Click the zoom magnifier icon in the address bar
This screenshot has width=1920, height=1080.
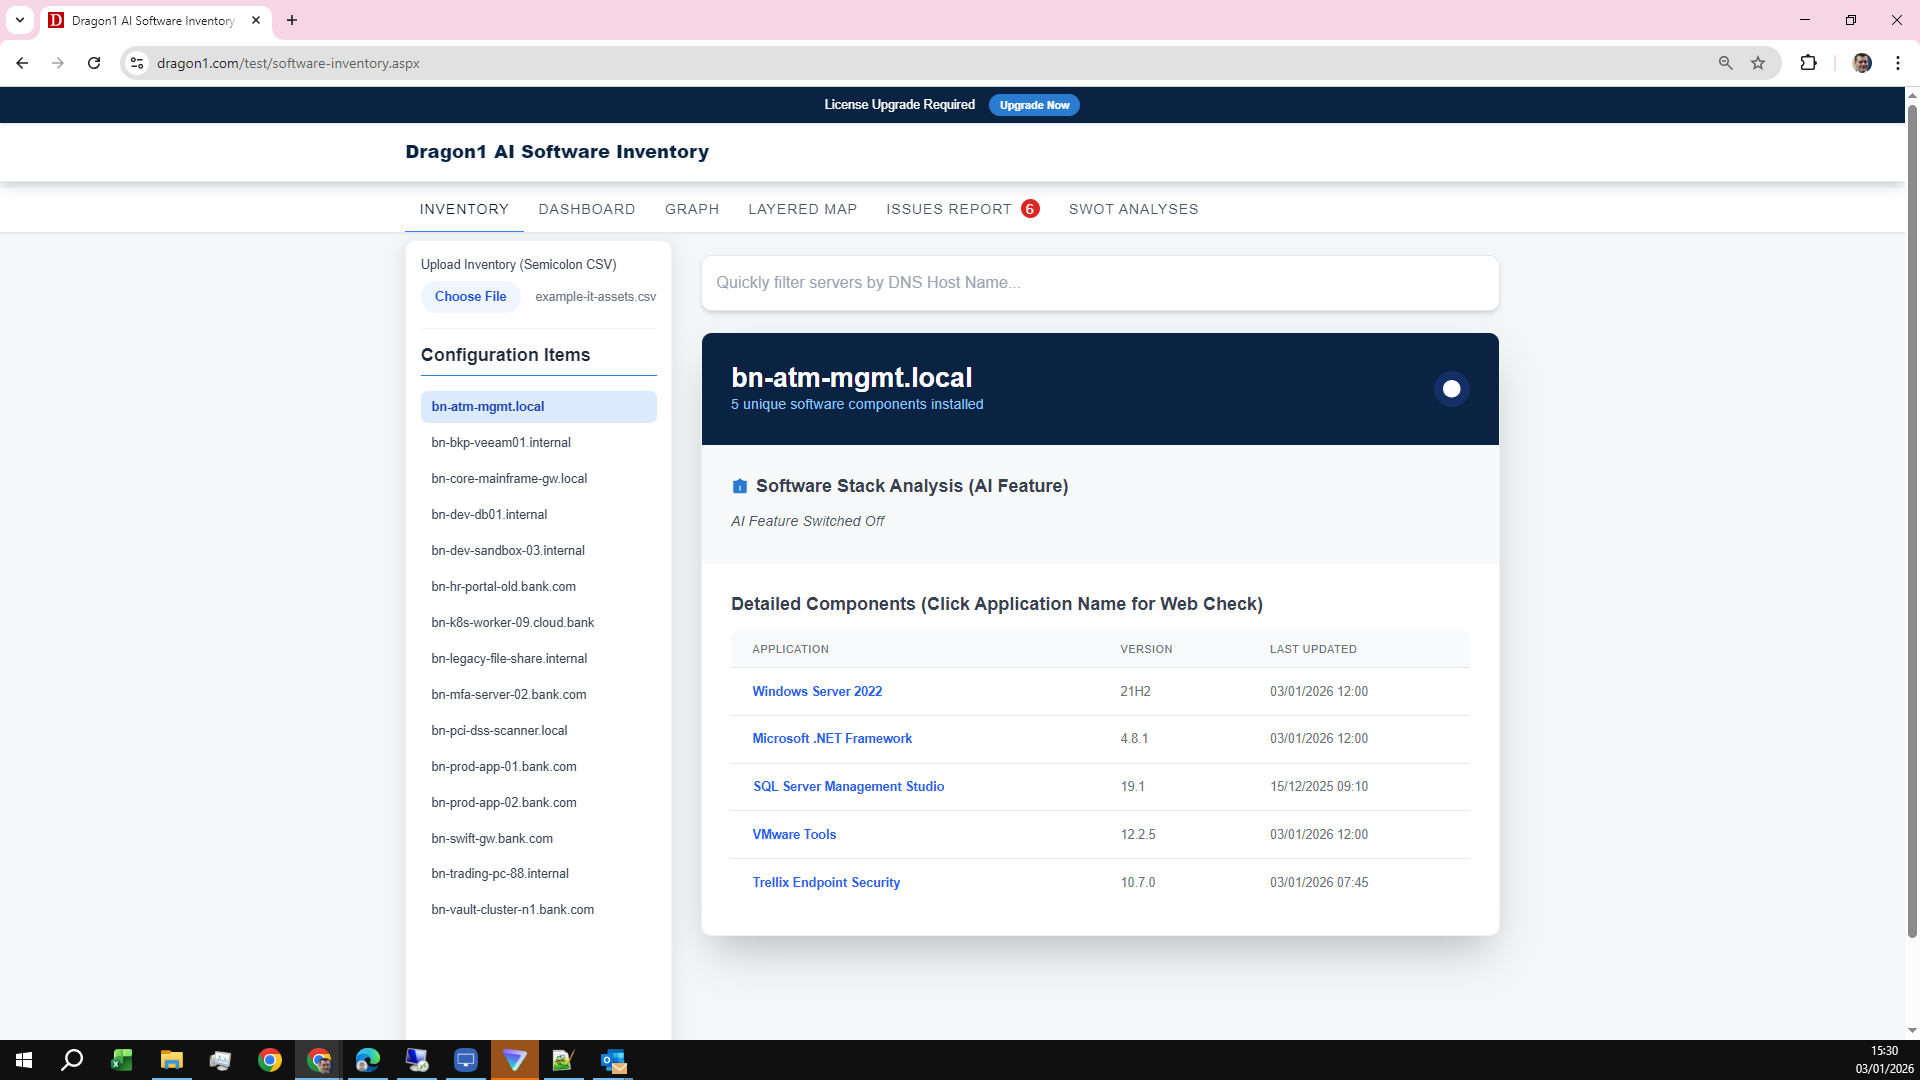(x=1725, y=62)
